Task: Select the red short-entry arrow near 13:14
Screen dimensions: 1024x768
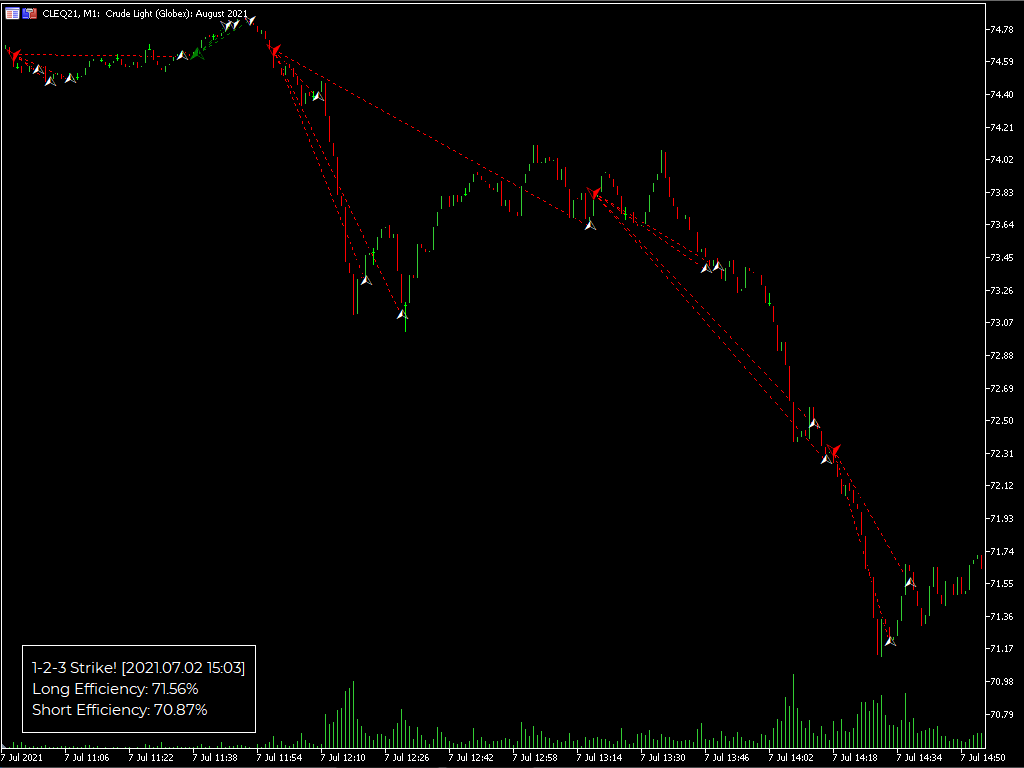Action: tap(594, 192)
